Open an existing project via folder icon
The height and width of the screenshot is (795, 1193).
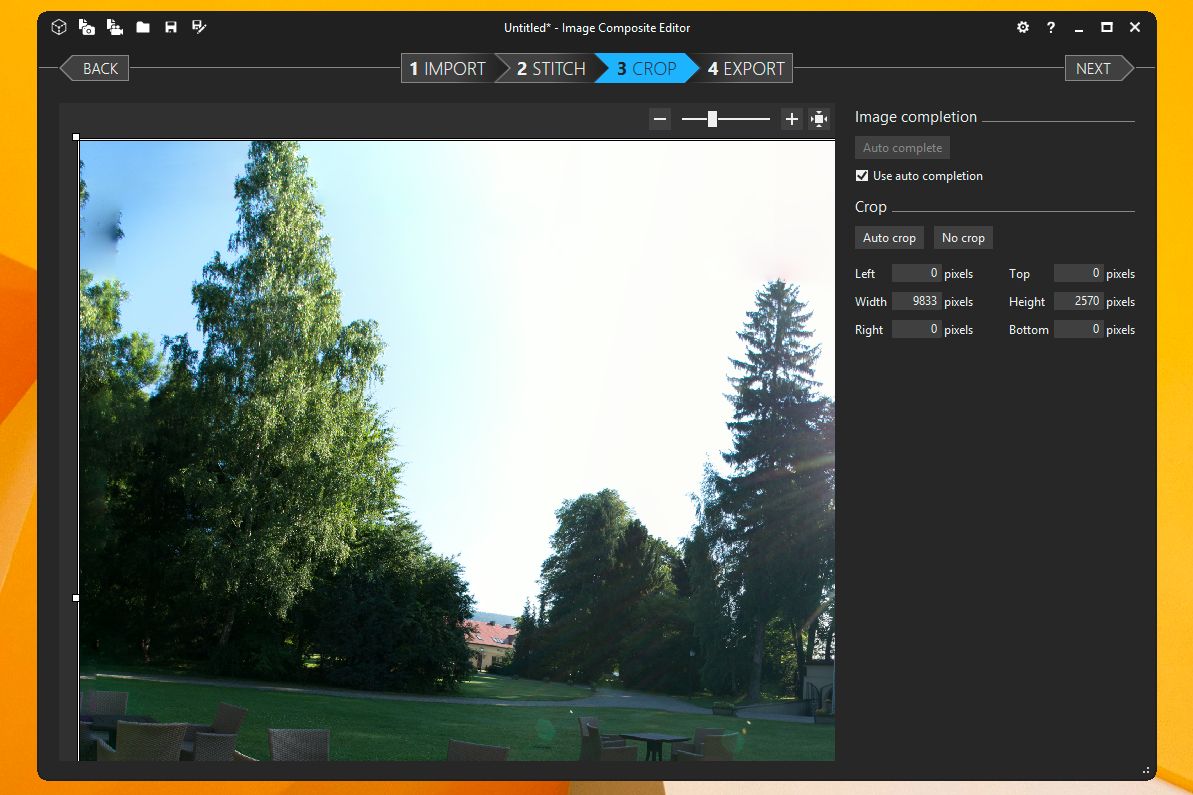[x=142, y=27]
